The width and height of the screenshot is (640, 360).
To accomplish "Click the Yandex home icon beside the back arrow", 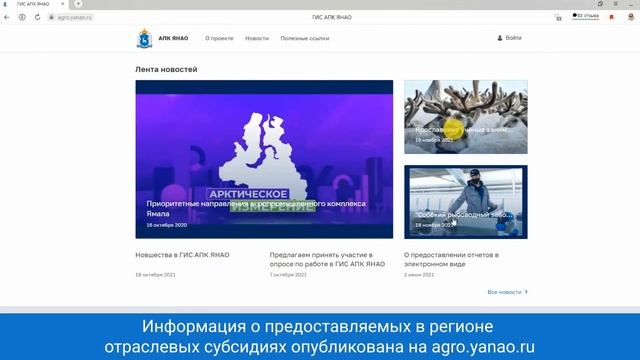I will coord(22,17).
